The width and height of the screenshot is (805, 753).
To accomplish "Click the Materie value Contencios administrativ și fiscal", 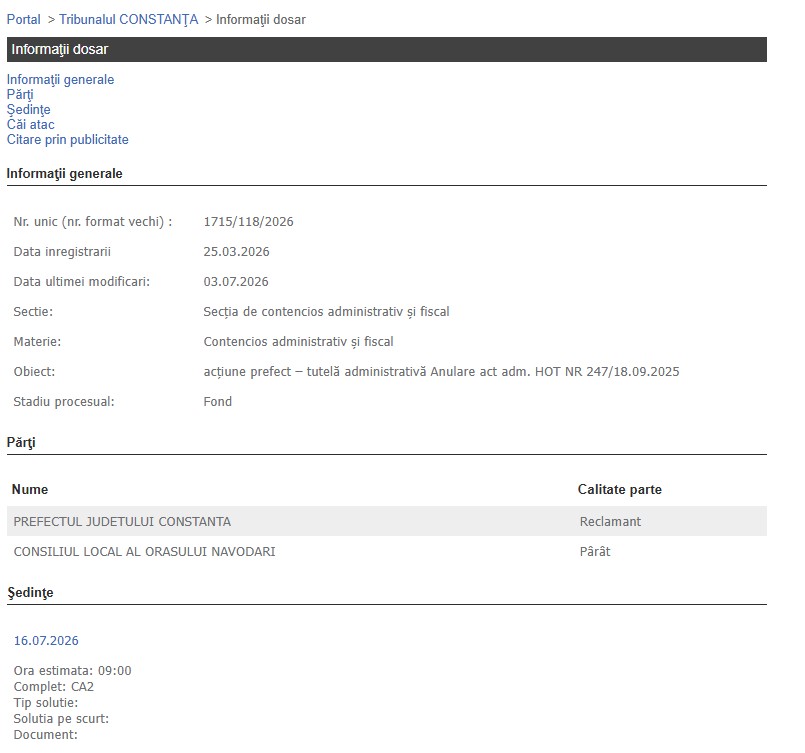I will [298, 342].
